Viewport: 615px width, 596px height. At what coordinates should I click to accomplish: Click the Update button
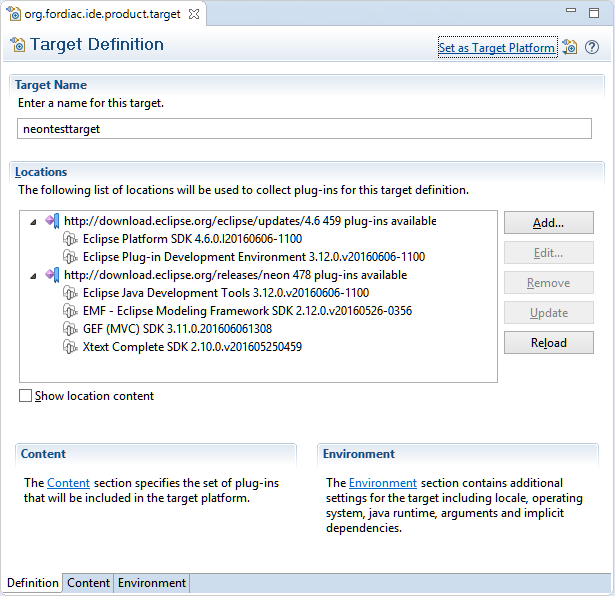pos(549,313)
